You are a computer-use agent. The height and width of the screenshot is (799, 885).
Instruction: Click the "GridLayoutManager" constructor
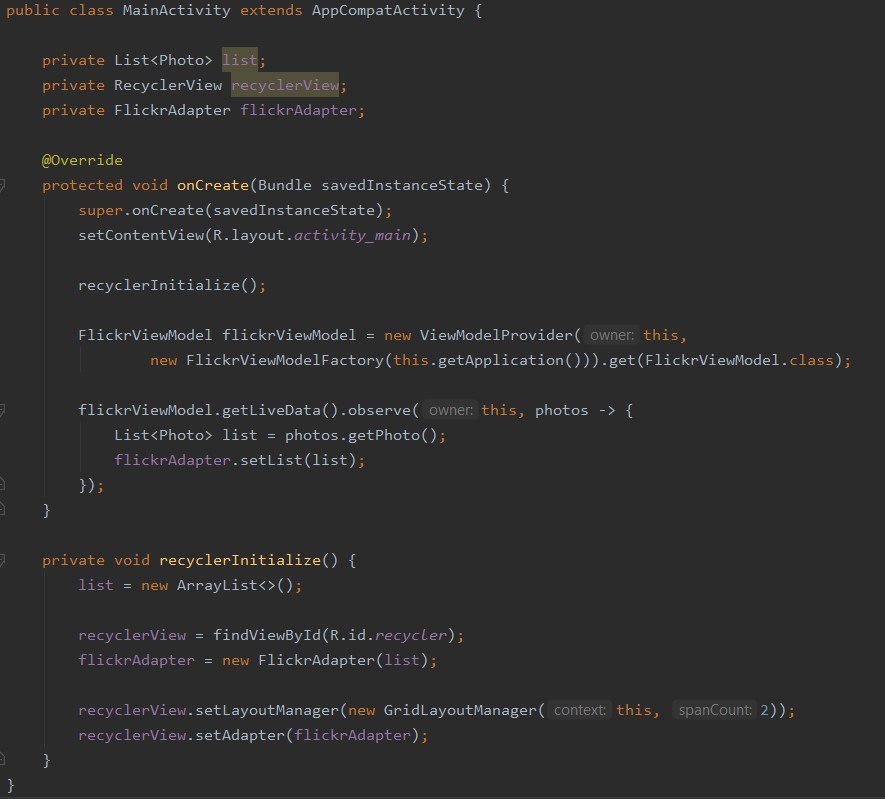coord(461,710)
